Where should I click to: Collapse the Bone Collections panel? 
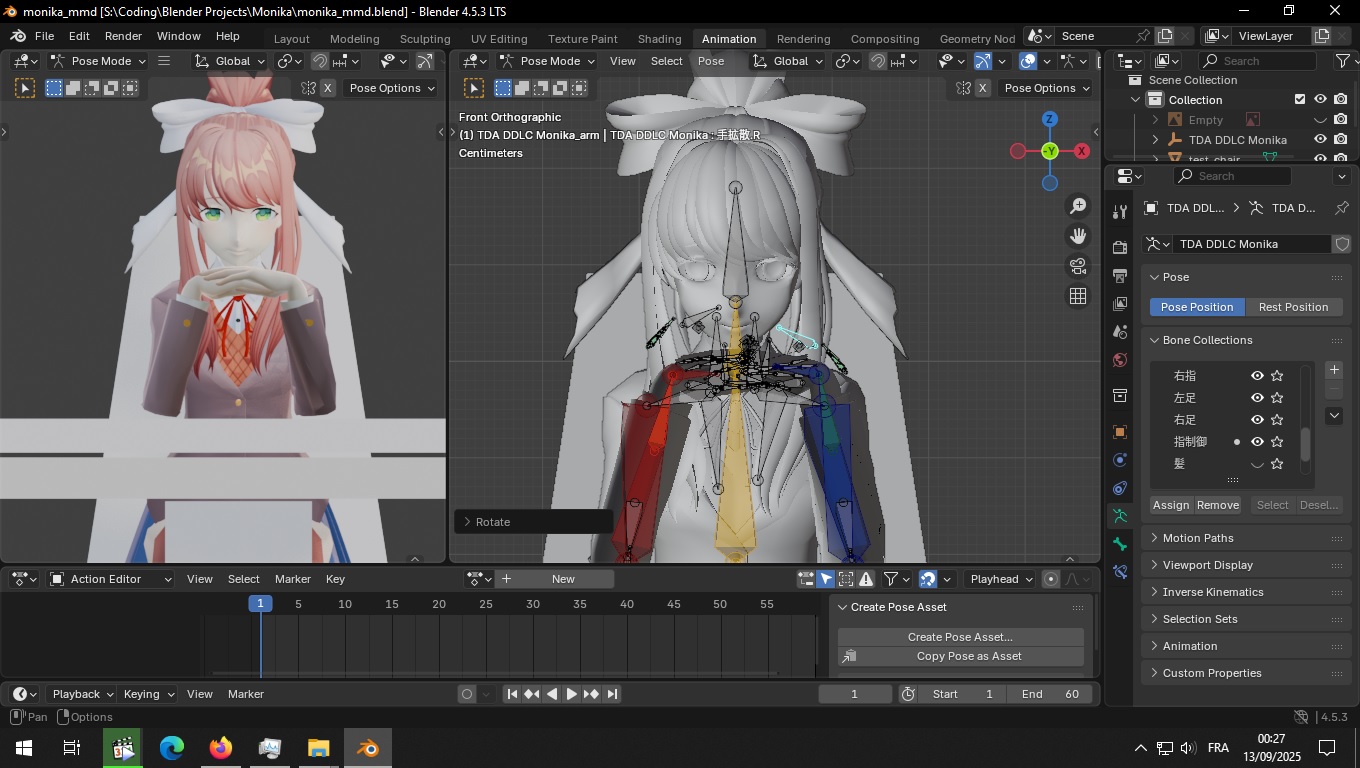[1245, 340]
